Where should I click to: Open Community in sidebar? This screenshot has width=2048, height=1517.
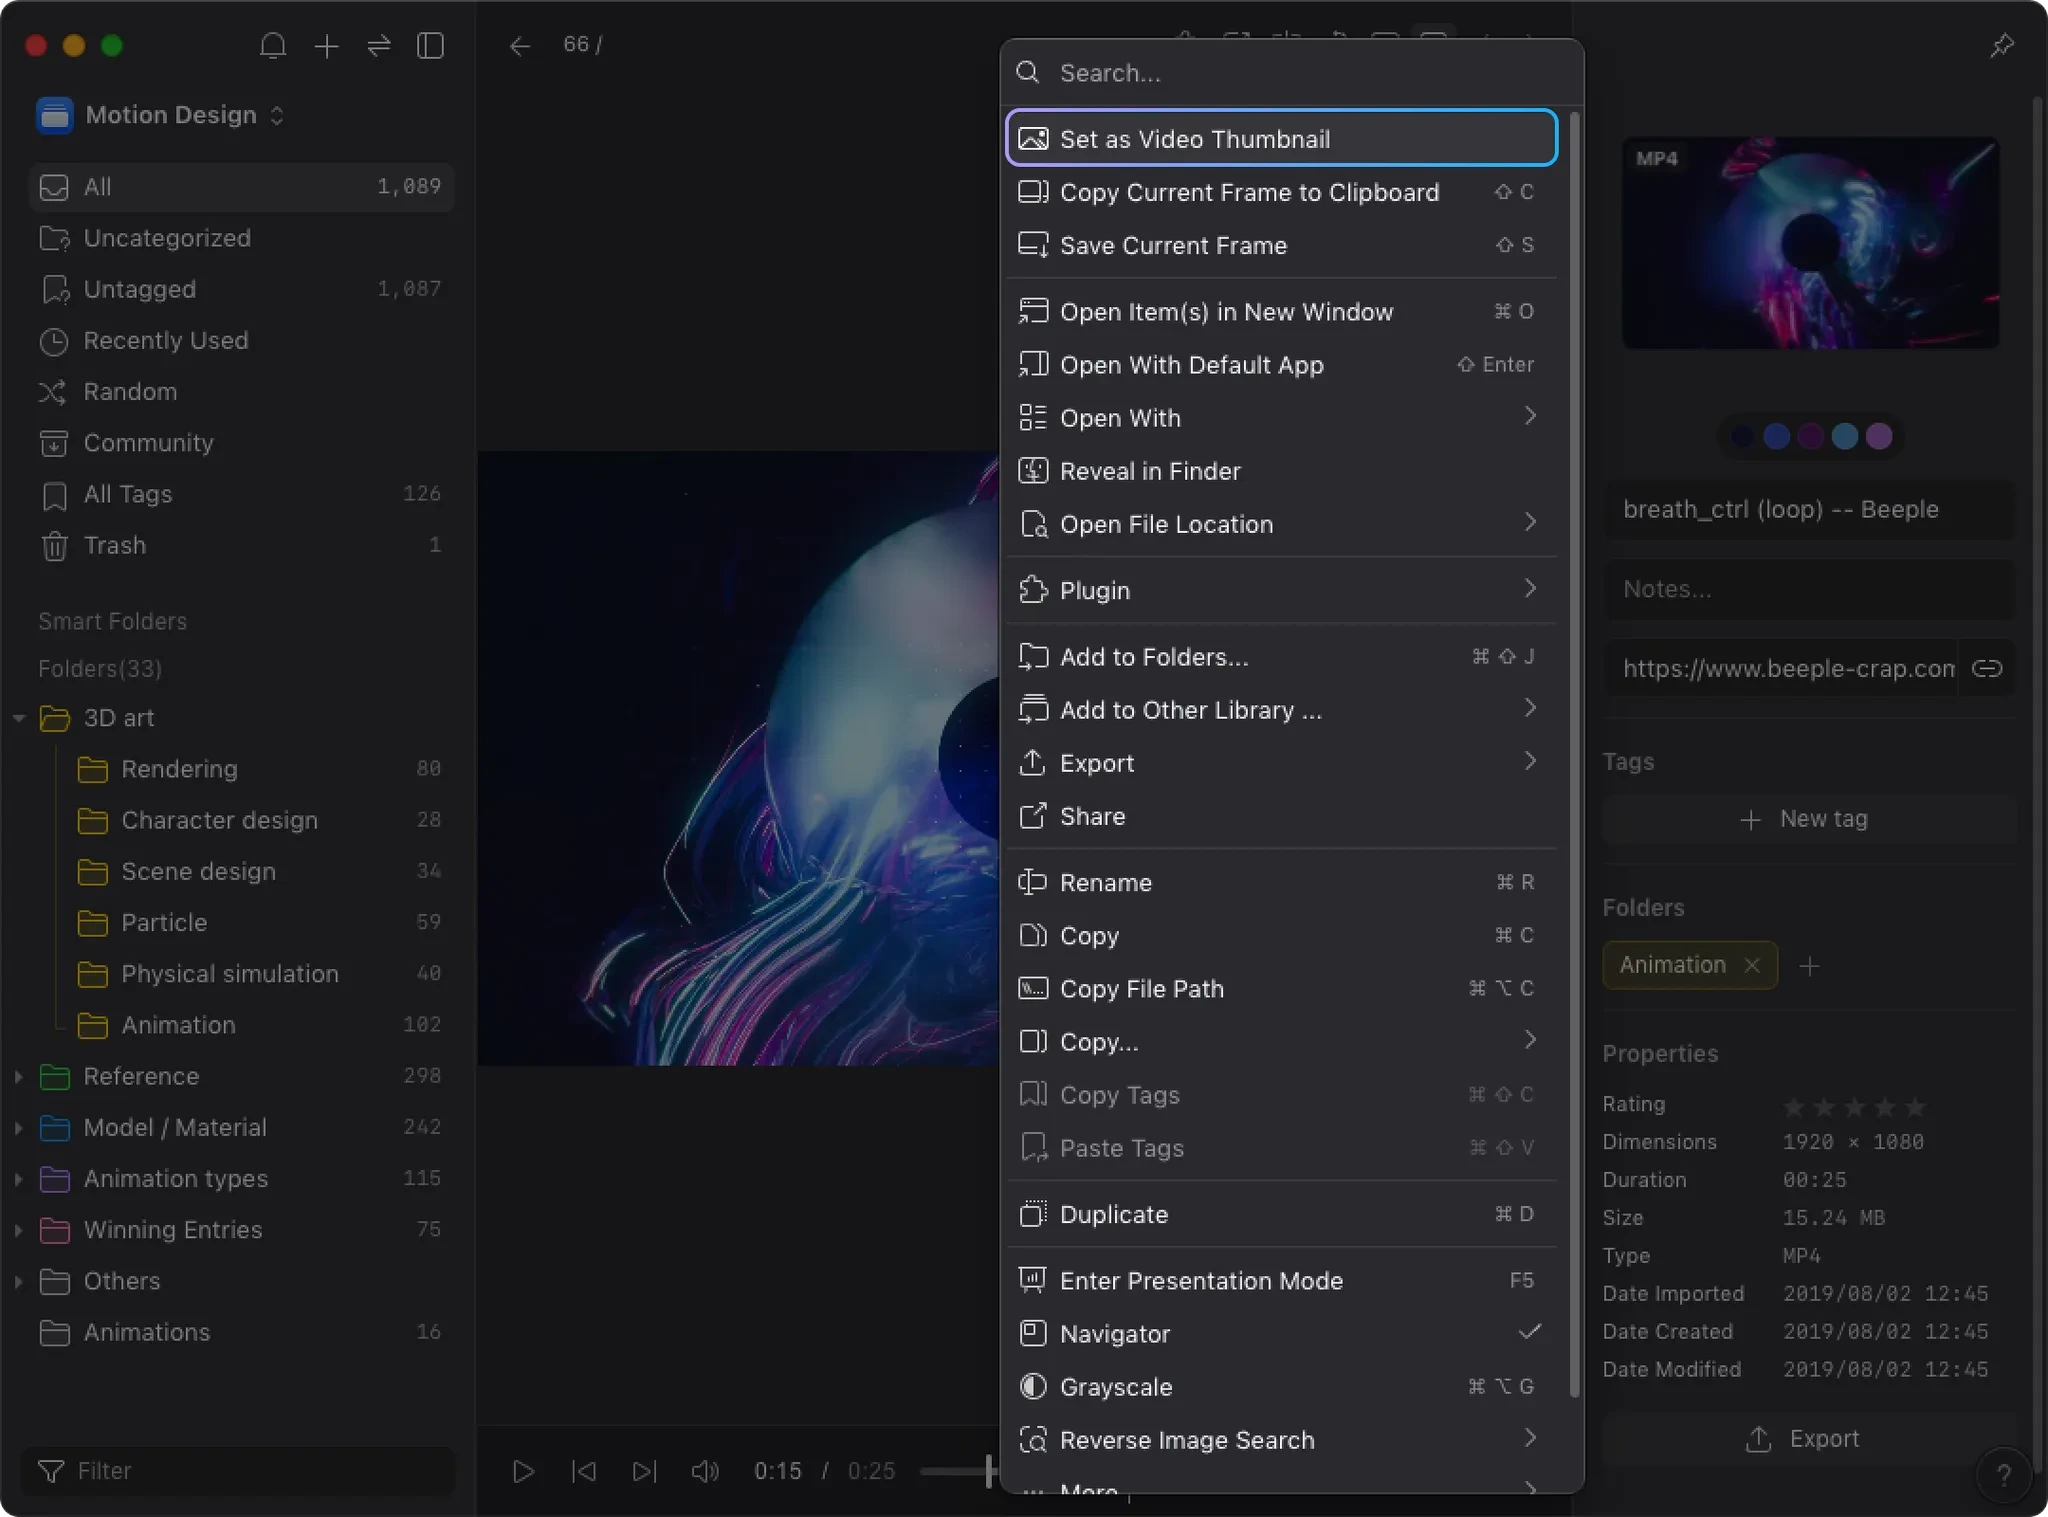(x=242, y=442)
